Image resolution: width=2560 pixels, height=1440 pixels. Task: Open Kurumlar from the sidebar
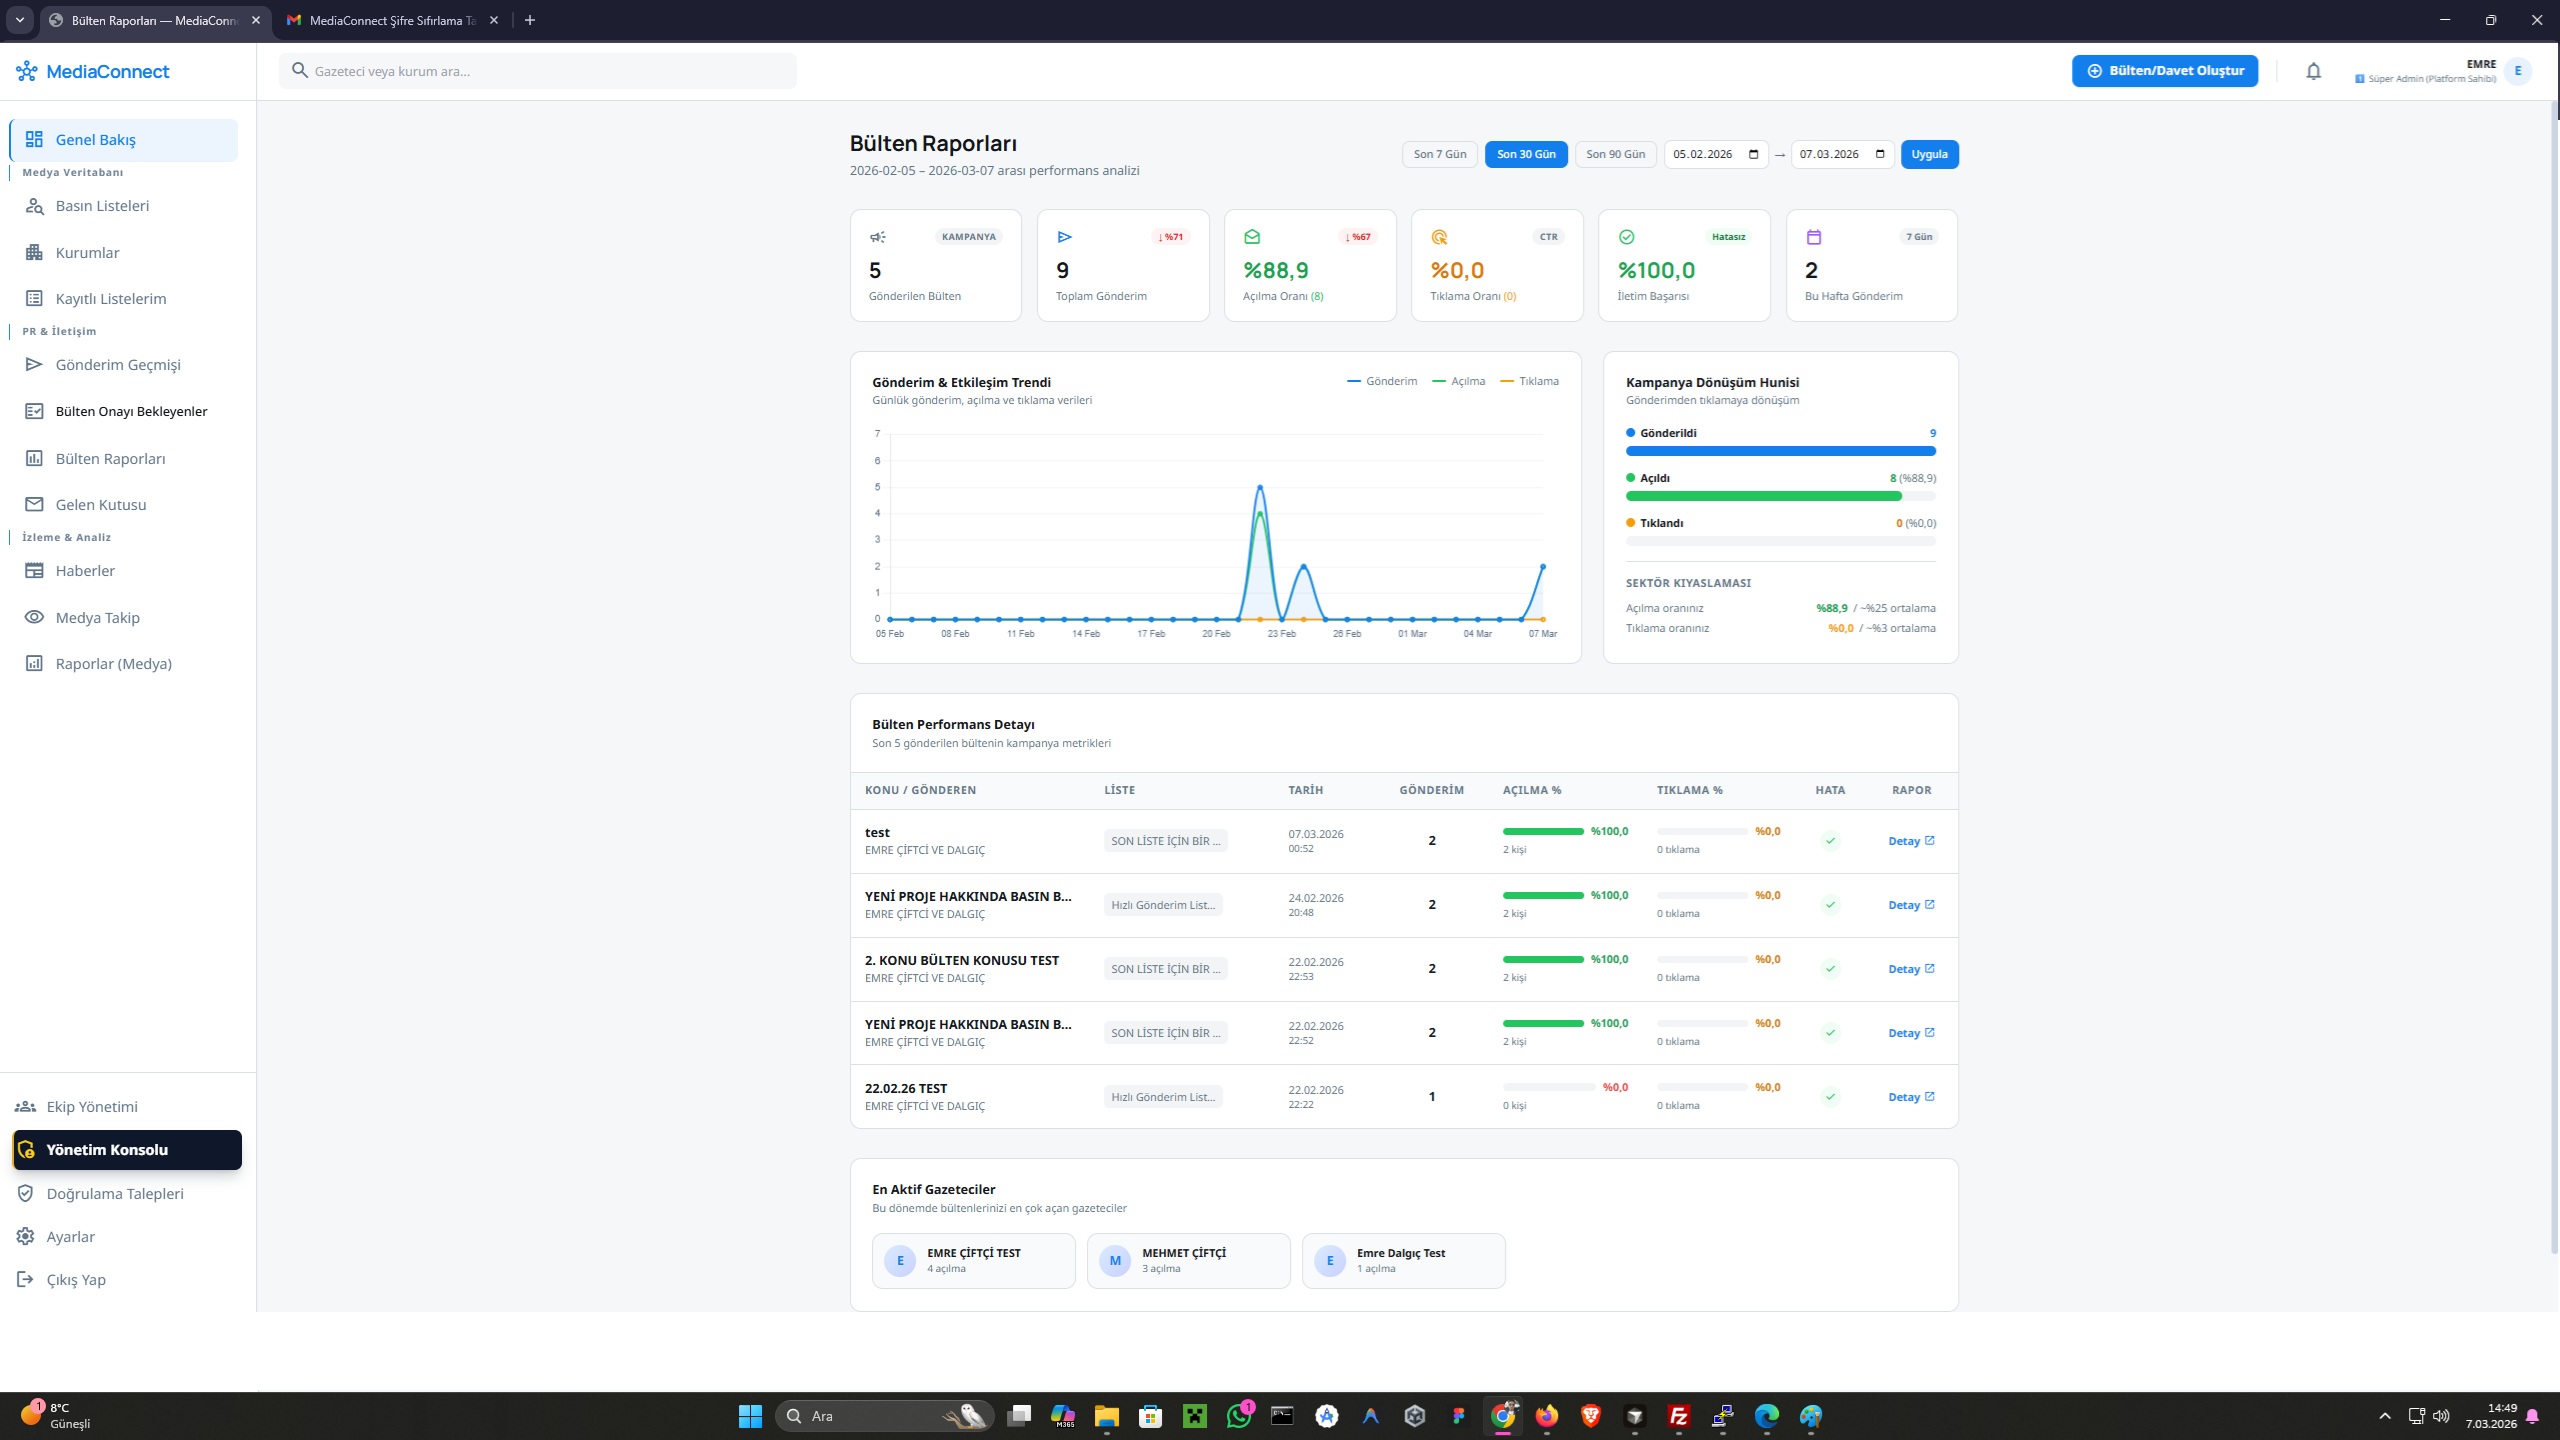[87, 253]
